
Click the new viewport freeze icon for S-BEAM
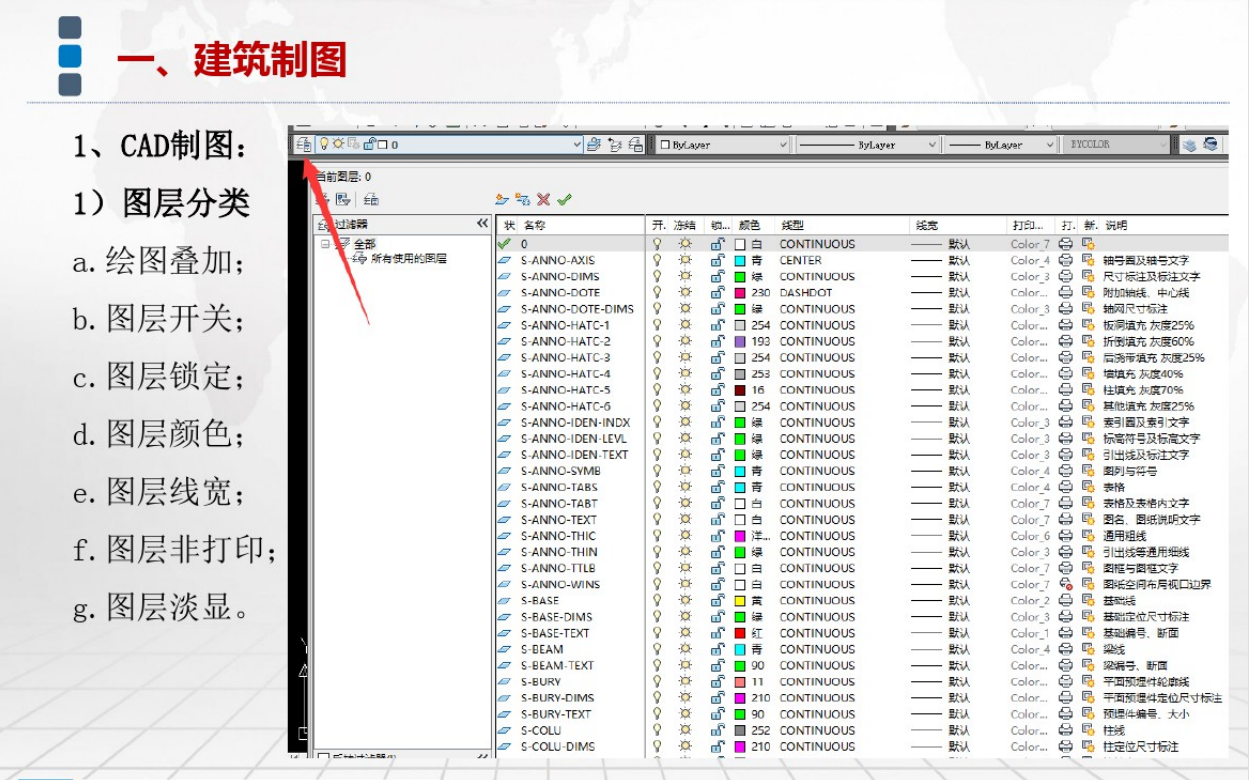point(1088,649)
